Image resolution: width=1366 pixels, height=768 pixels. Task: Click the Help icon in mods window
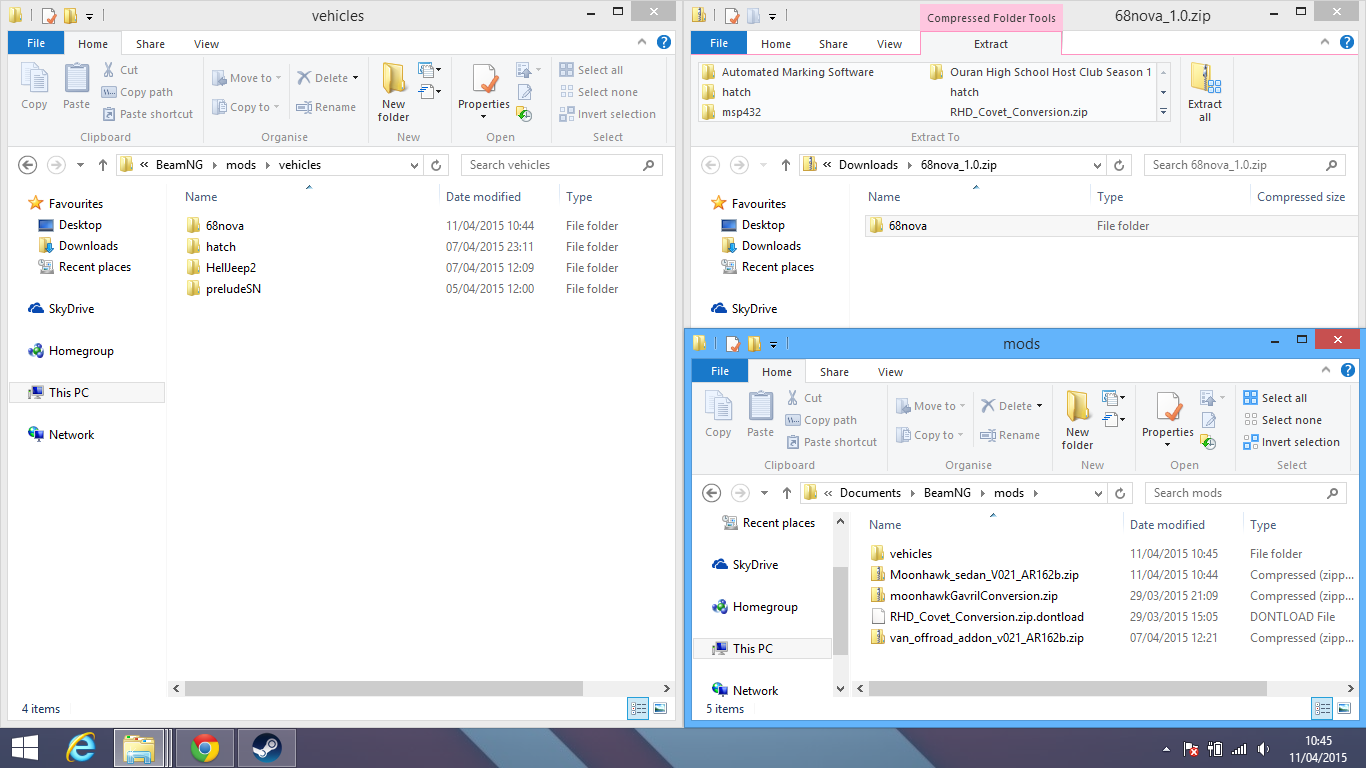[1348, 371]
